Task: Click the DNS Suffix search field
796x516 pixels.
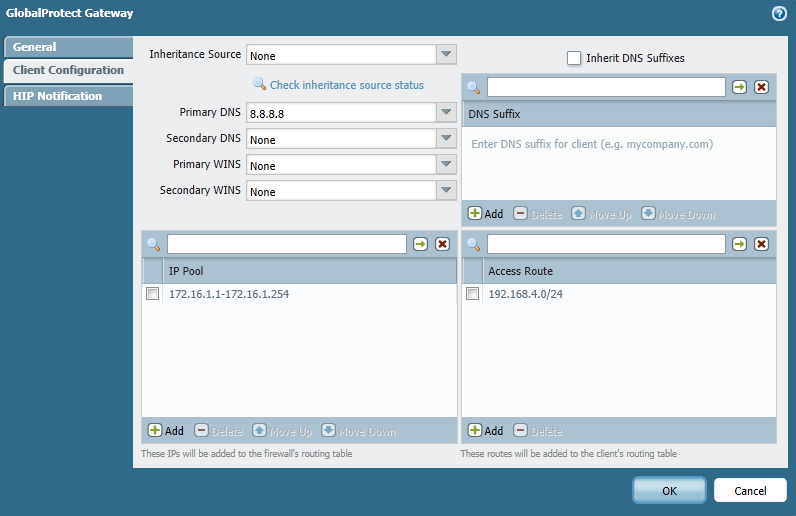Action: (606, 87)
